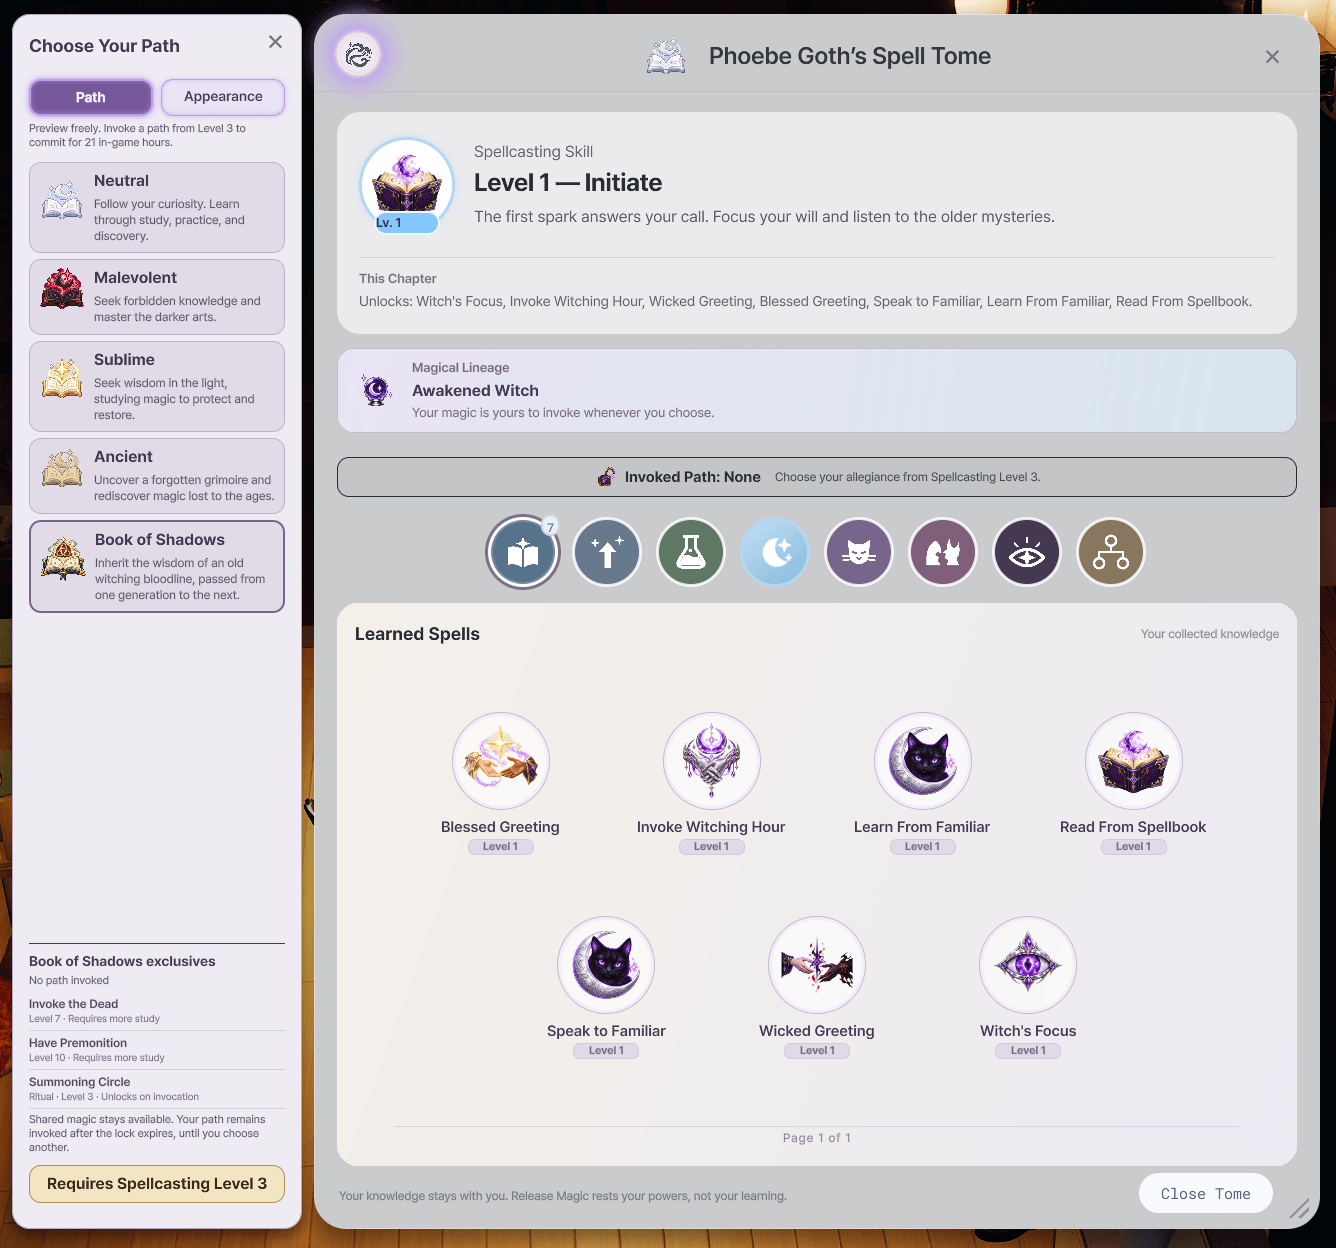1336x1248 pixels.
Task: Preview the Ancient path card
Action: click(x=157, y=476)
